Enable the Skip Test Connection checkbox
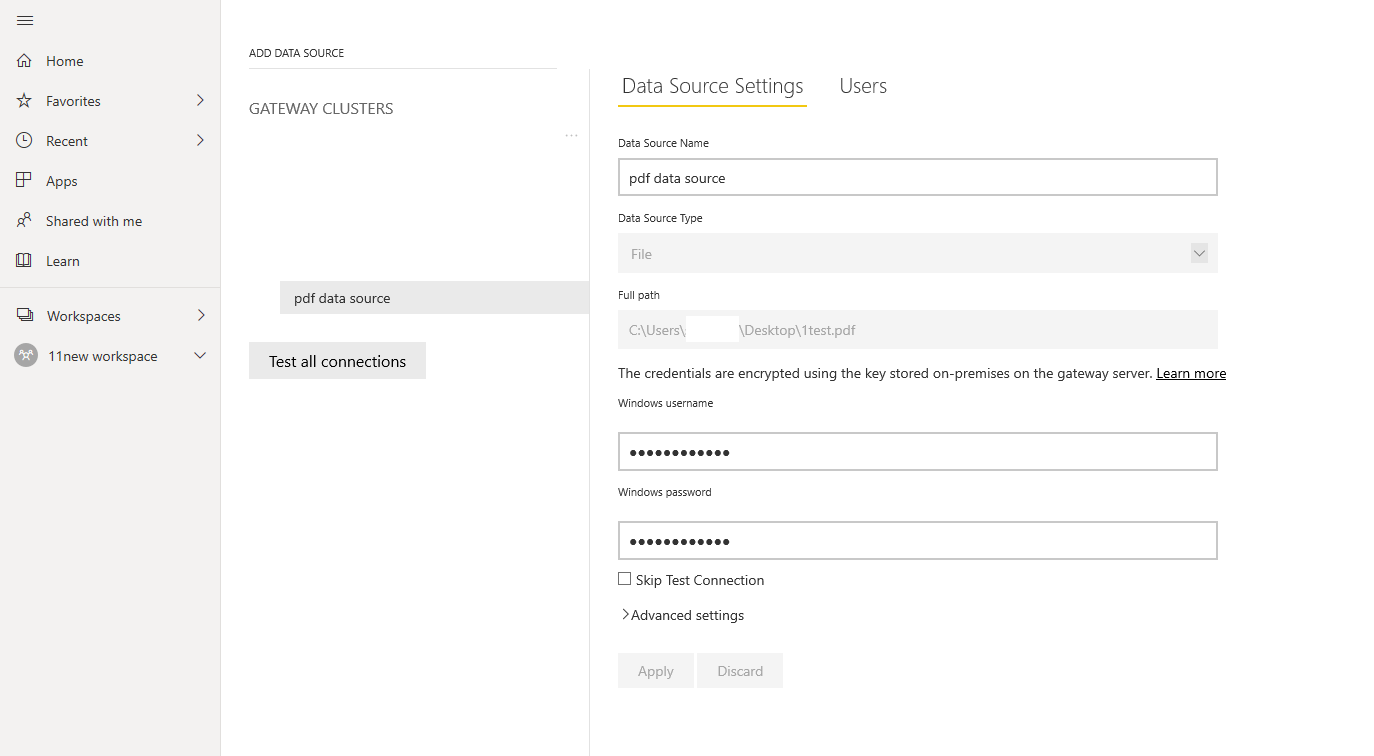This screenshot has height=756, width=1374. pos(625,579)
